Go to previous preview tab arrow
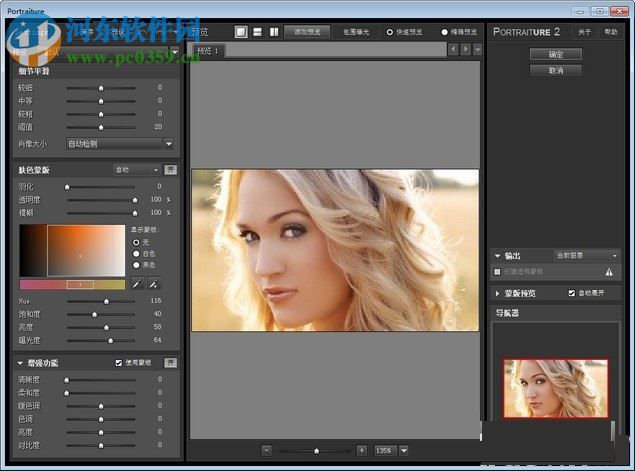 point(453,49)
